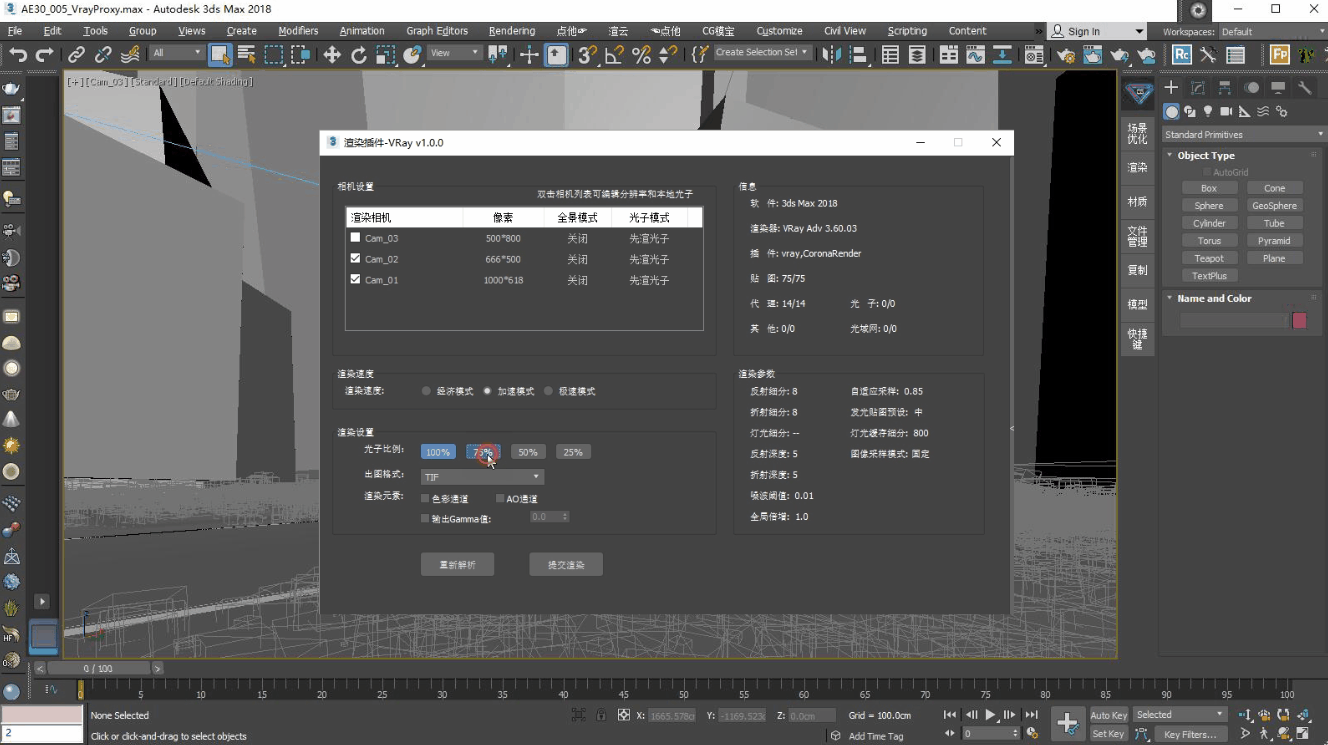Enable the 输出Gamma值 checkbox

tap(426, 518)
